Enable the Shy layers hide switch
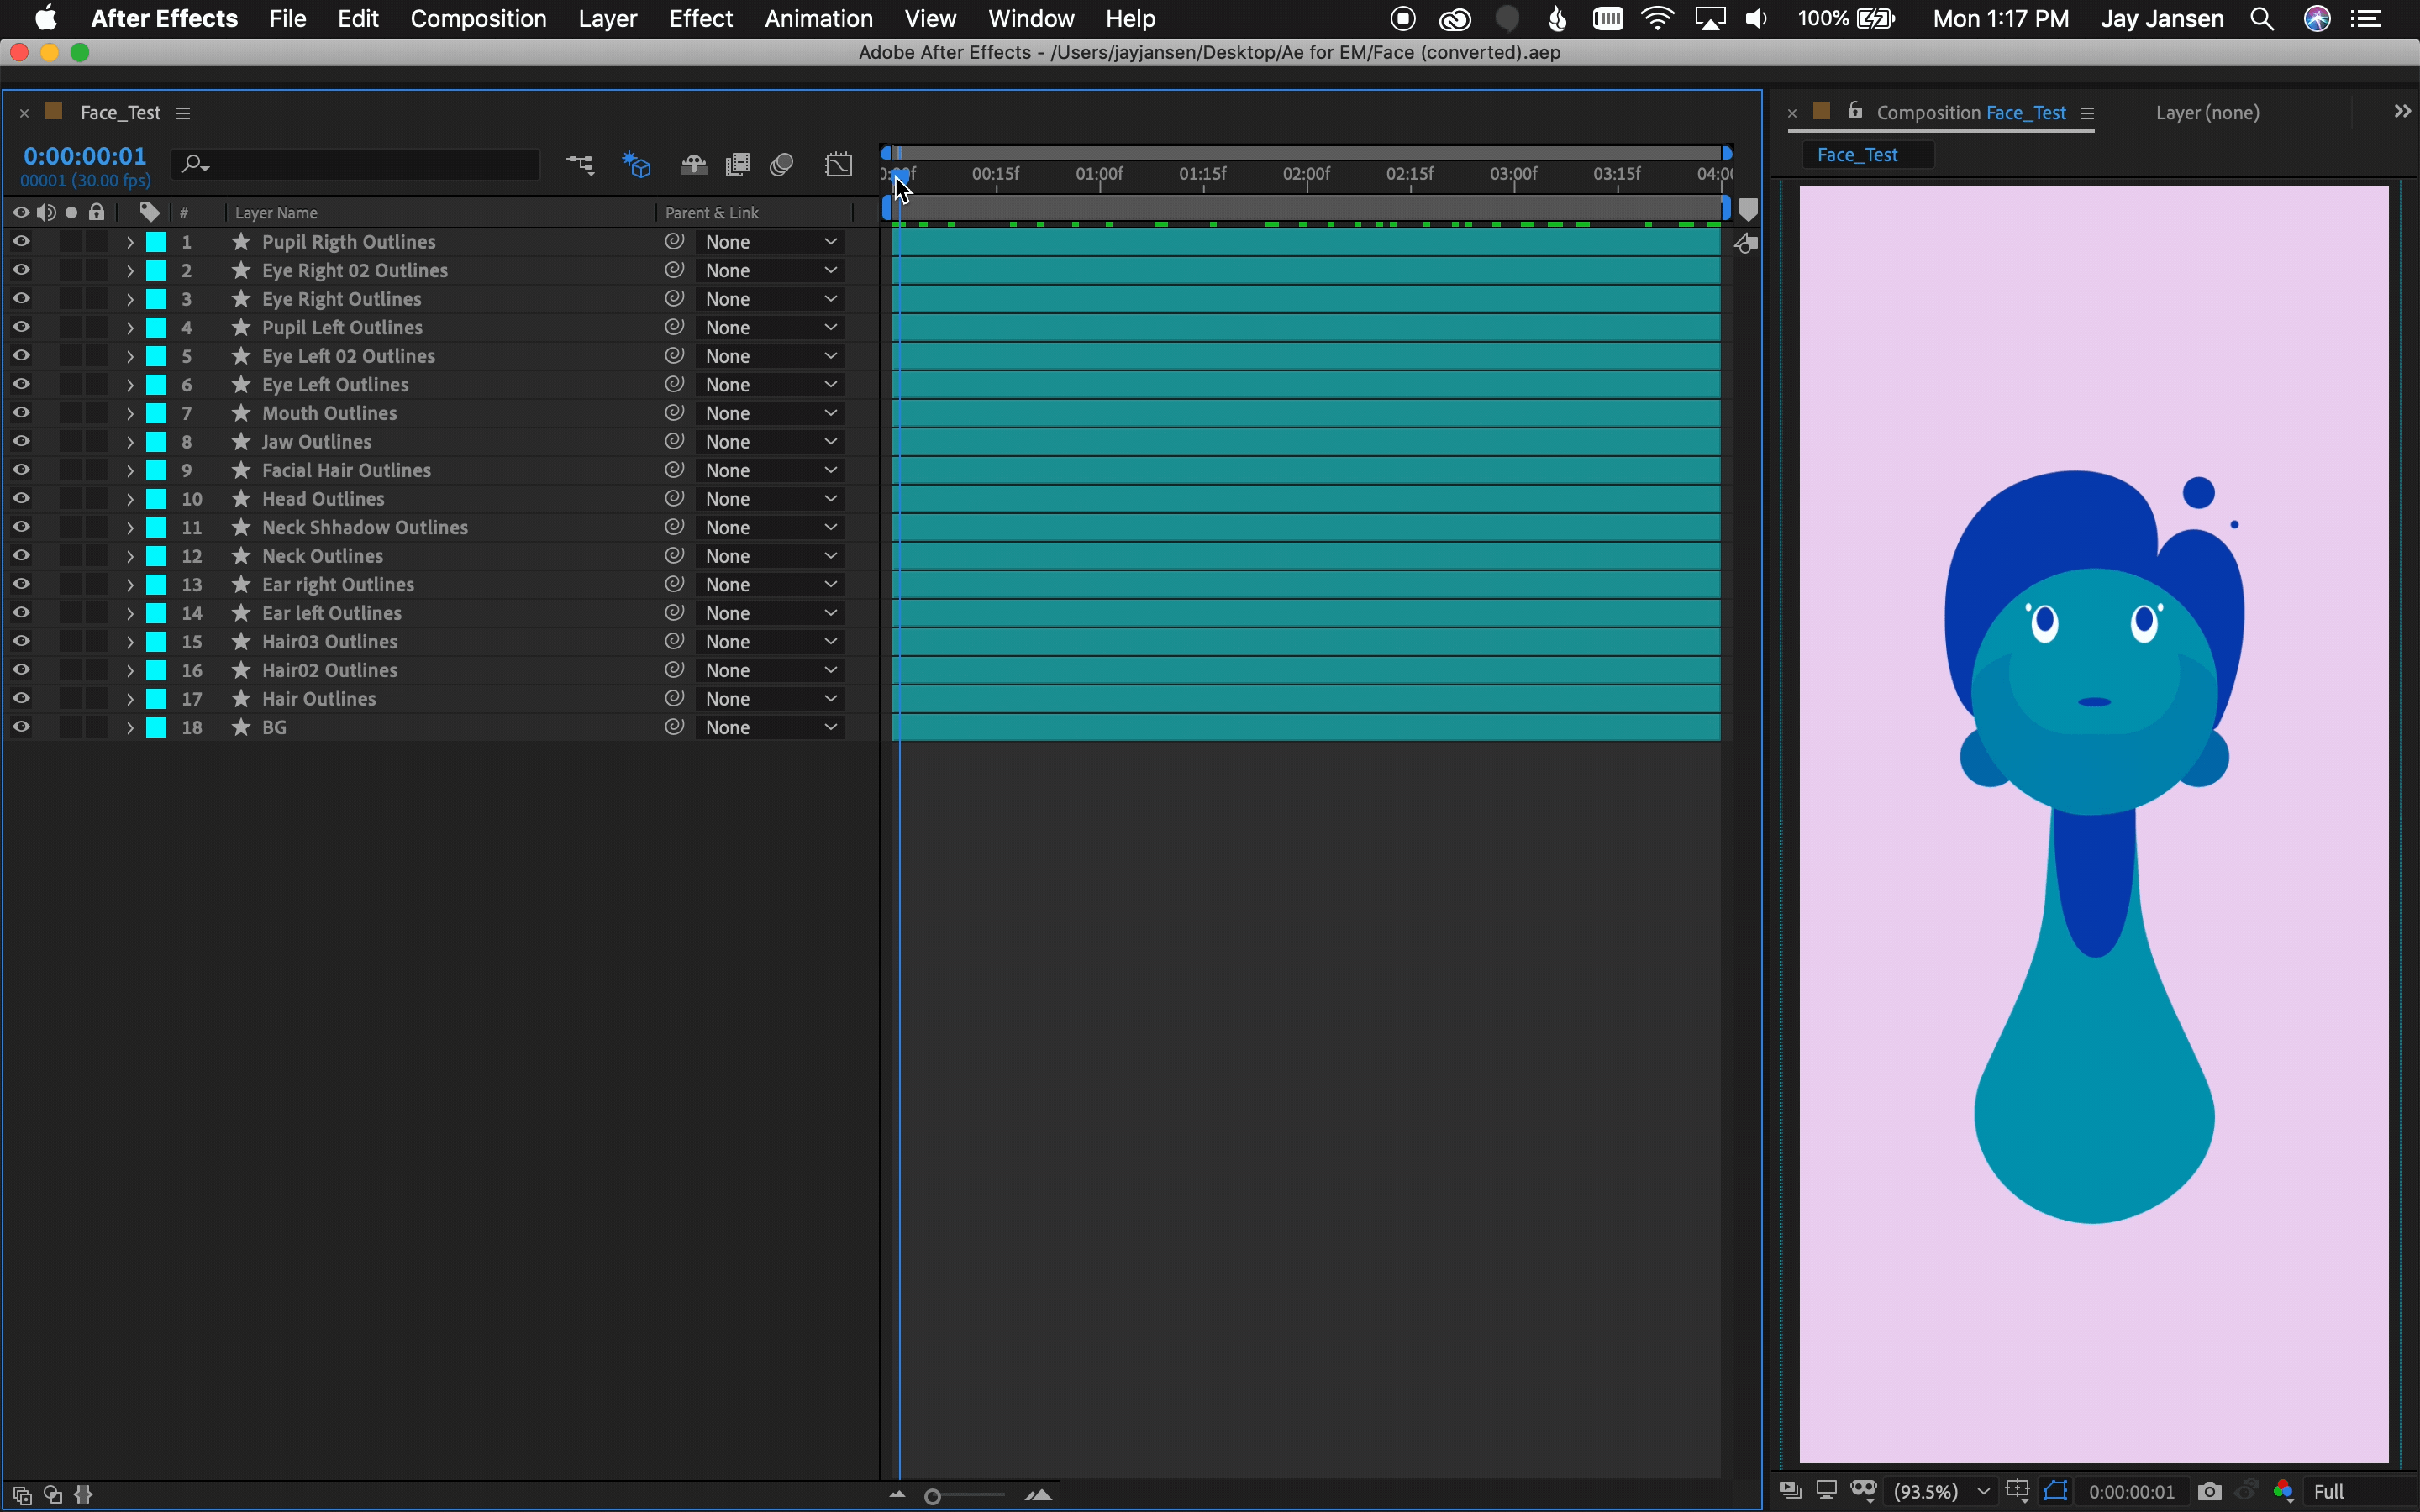The width and height of the screenshot is (2420, 1512). point(693,164)
